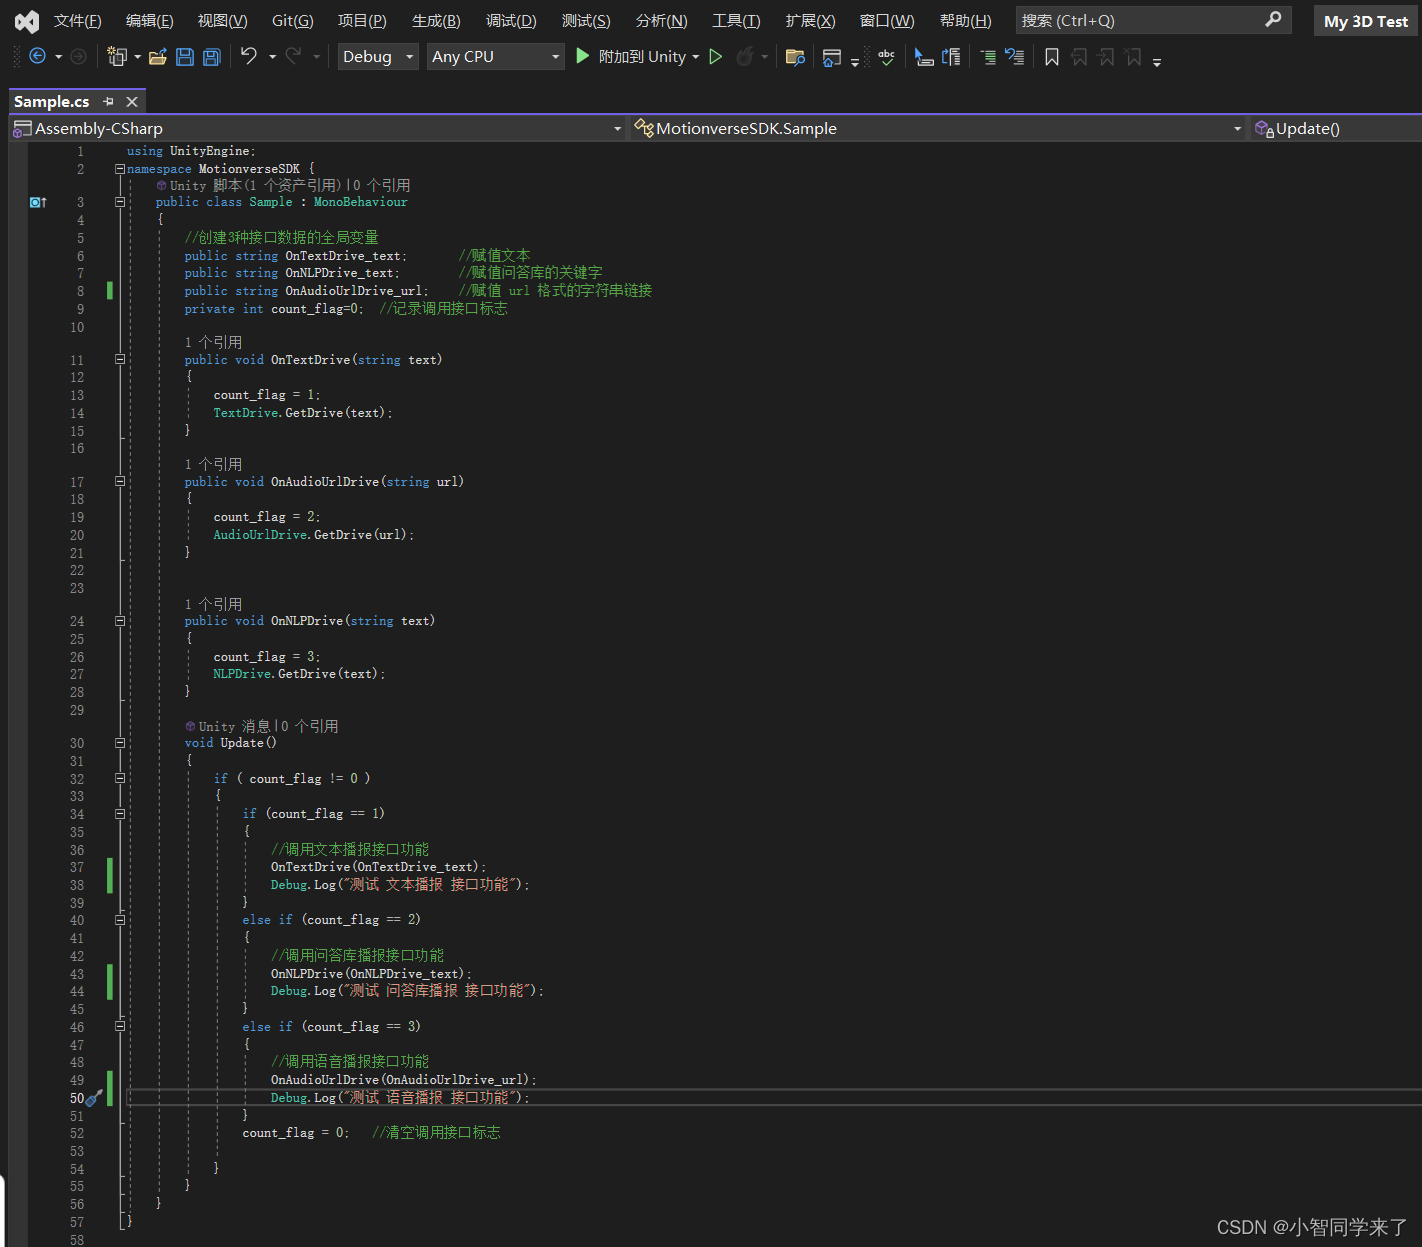Click the search magnifier icon
The image size is (1422, 1247).
click(x=1273, y=20)
